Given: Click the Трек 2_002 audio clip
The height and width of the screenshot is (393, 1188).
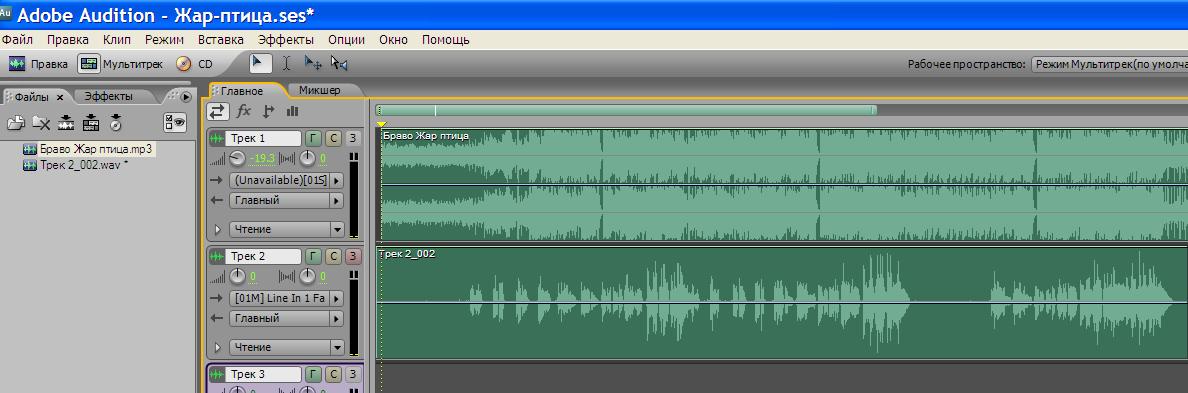Looking at the screenshot, I should click(x=783, y=302).
